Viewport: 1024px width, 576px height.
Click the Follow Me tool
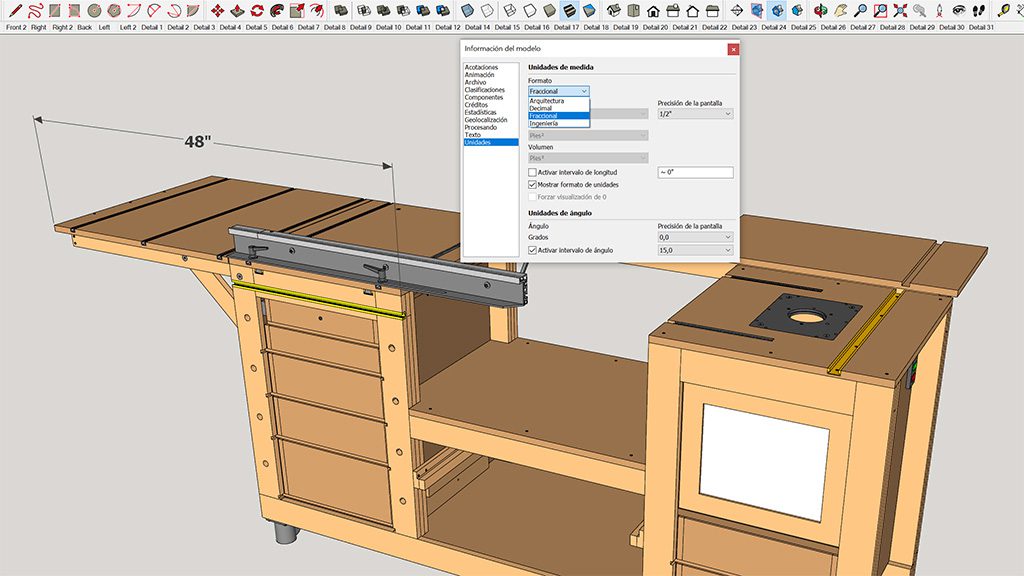click(x=277, y=10)
